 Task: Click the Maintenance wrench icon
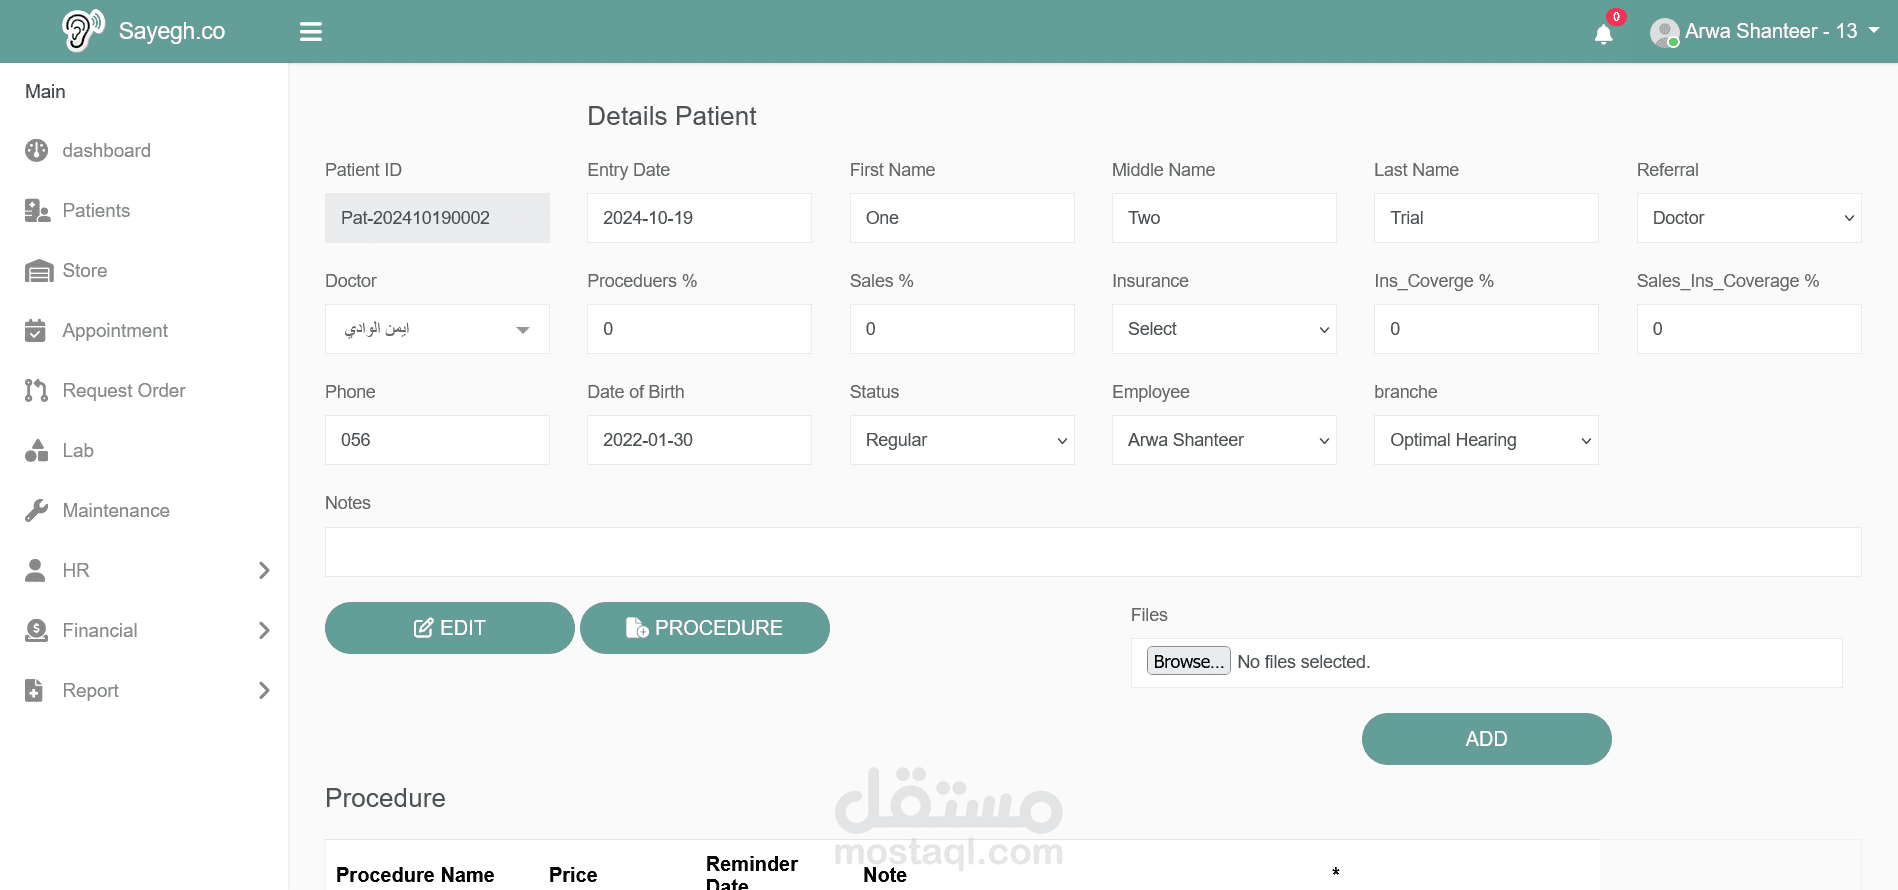point(37,510)
